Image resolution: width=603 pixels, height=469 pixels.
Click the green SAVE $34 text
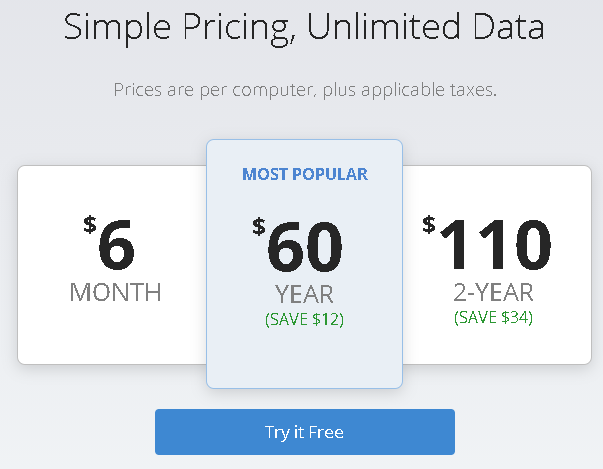click(x=493, y=317)
